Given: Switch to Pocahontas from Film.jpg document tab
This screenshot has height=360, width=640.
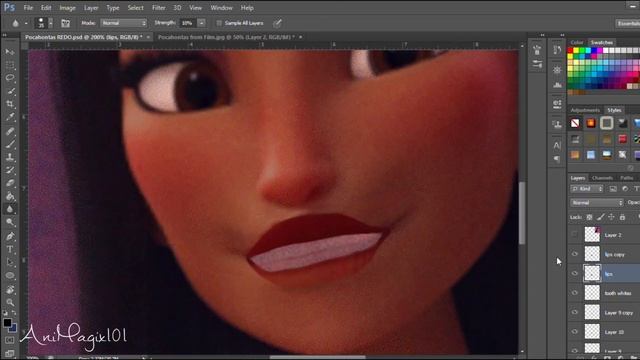Looking at the screenshot, I should point(226,37).
